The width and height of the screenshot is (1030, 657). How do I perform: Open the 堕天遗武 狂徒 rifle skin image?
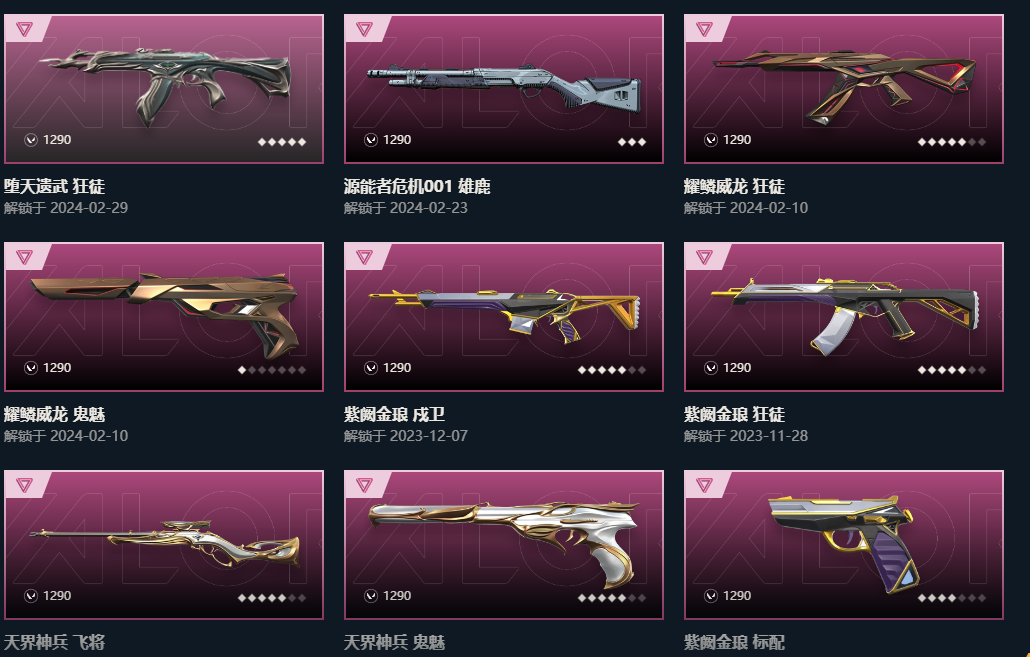[x=164, y=84]
